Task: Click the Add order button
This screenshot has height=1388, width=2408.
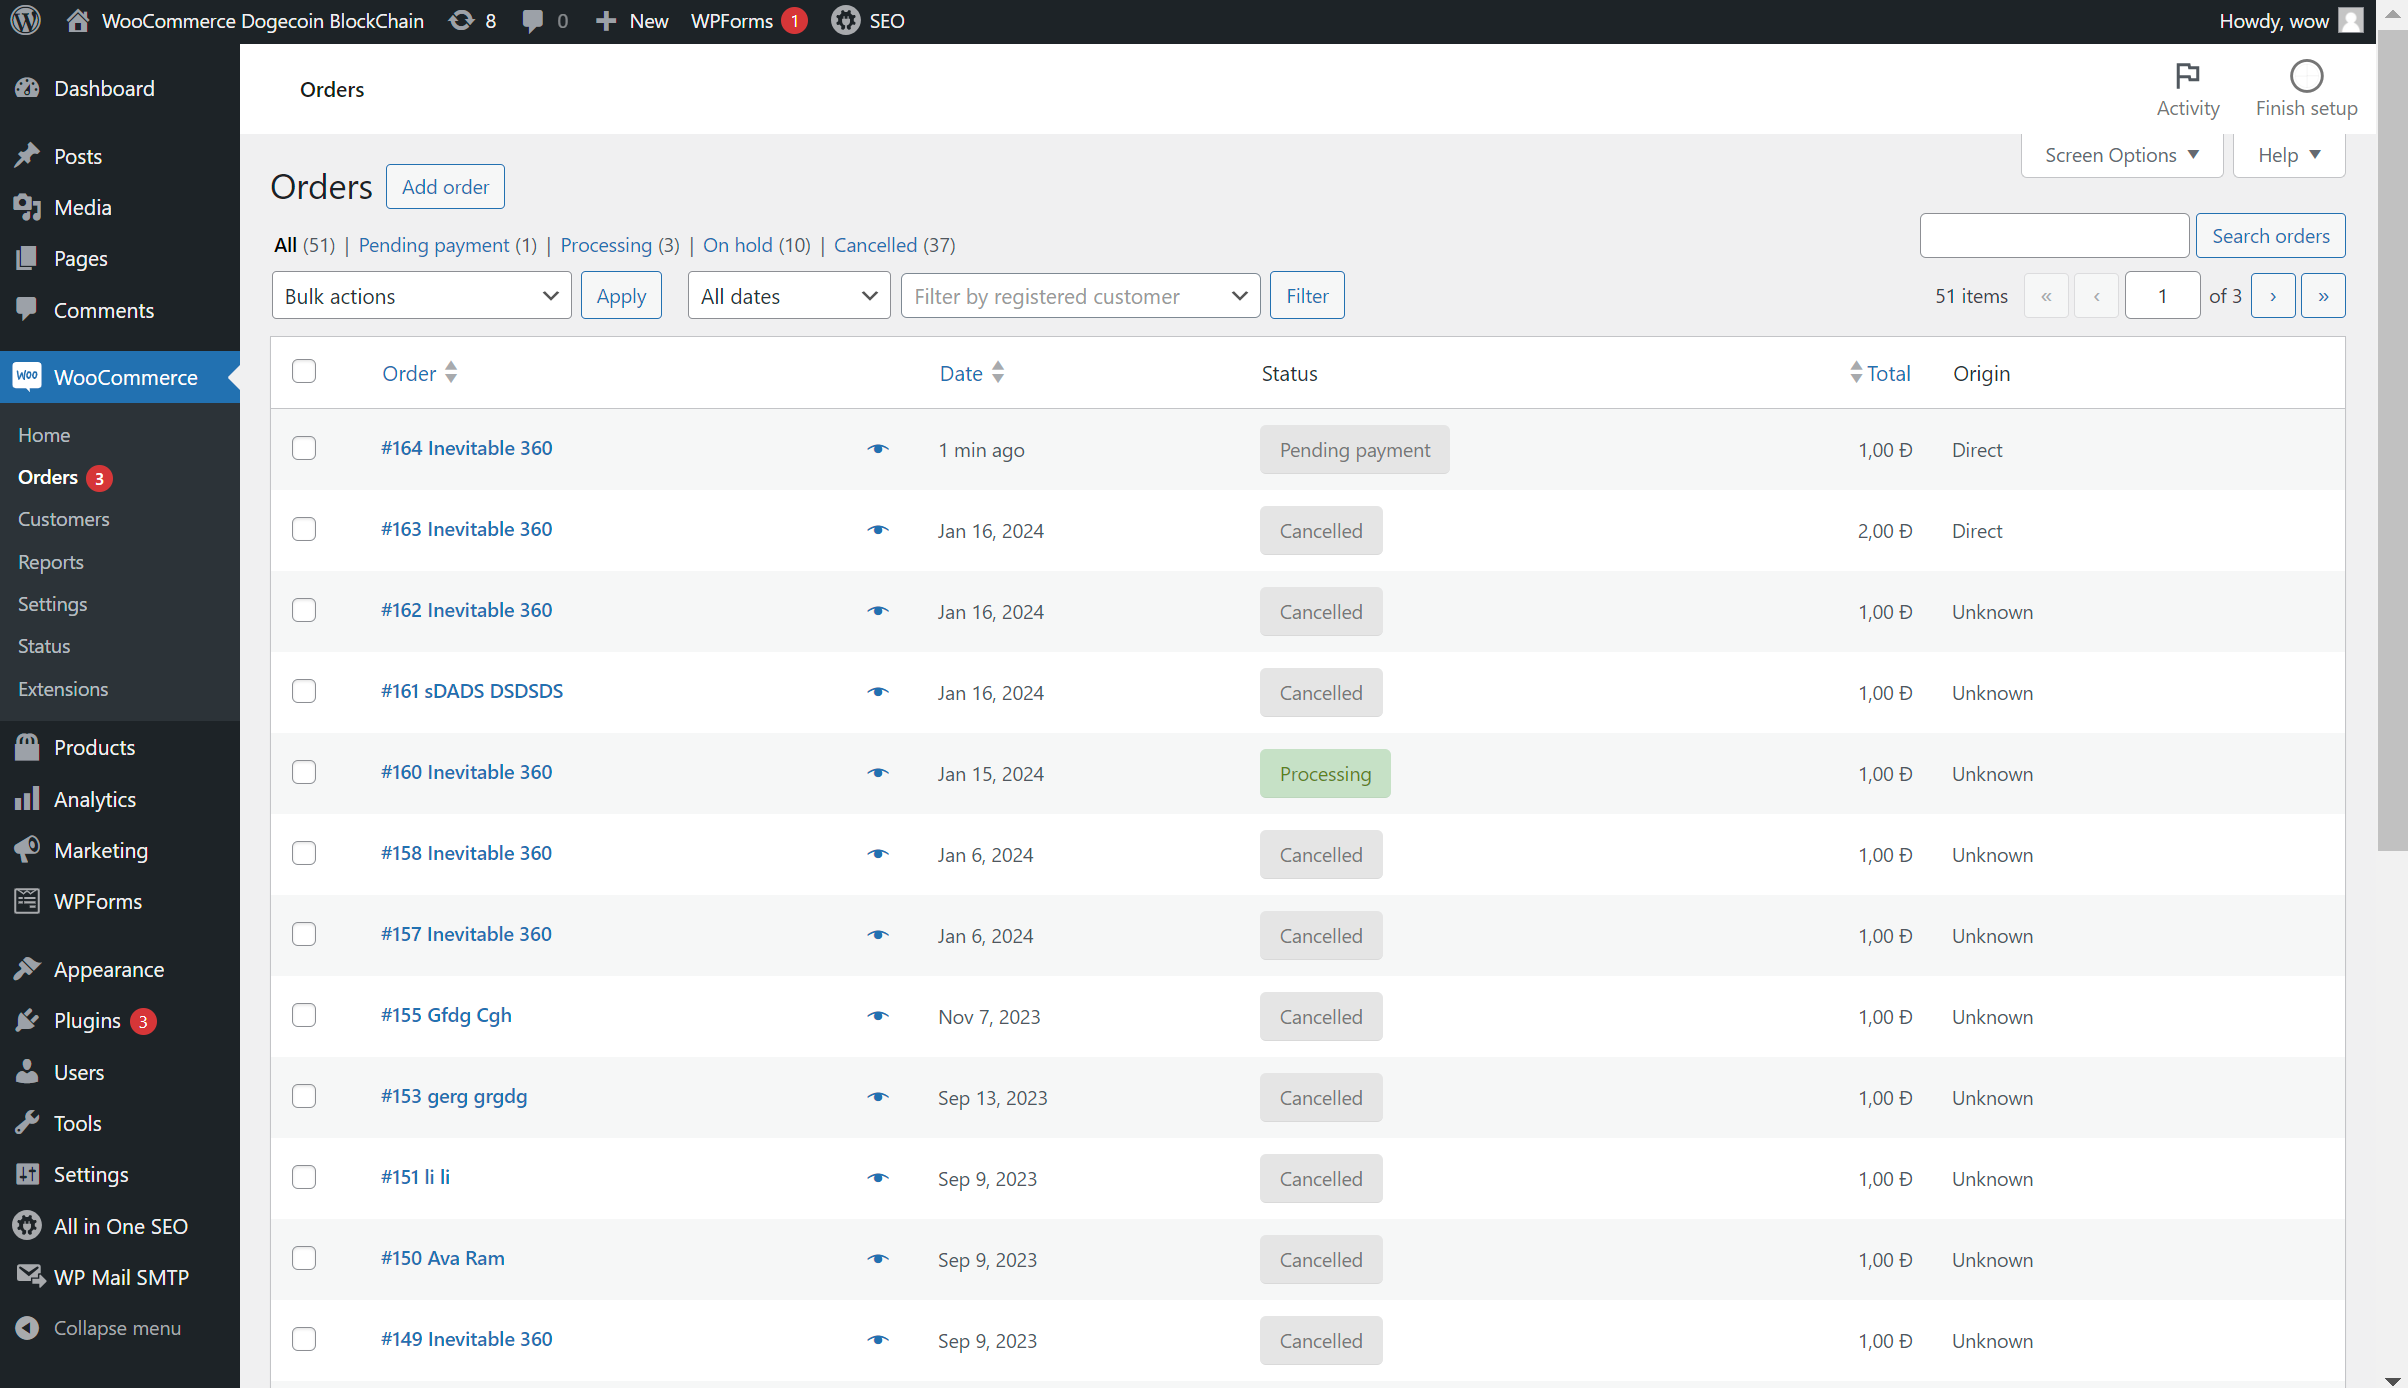Action: (x=445, y=187)
